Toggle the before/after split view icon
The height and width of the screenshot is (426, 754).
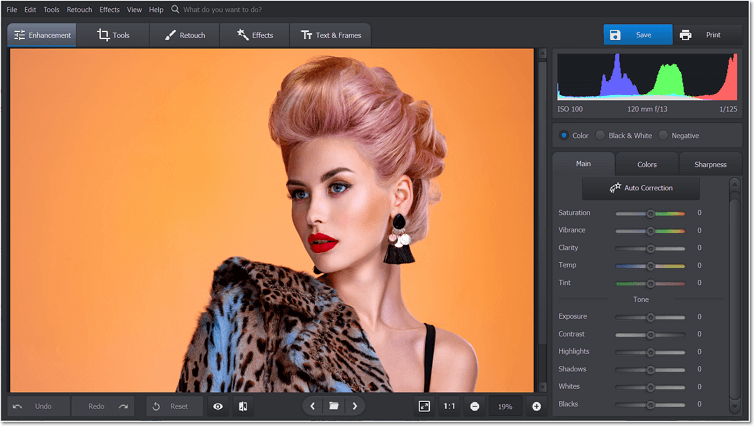(243, 406)
